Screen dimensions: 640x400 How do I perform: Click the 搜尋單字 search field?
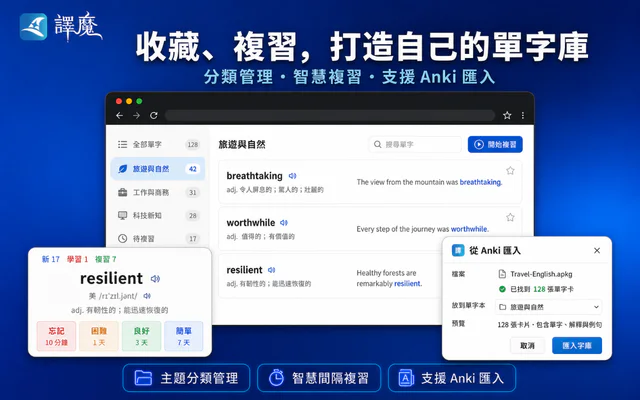pos(415,144)
